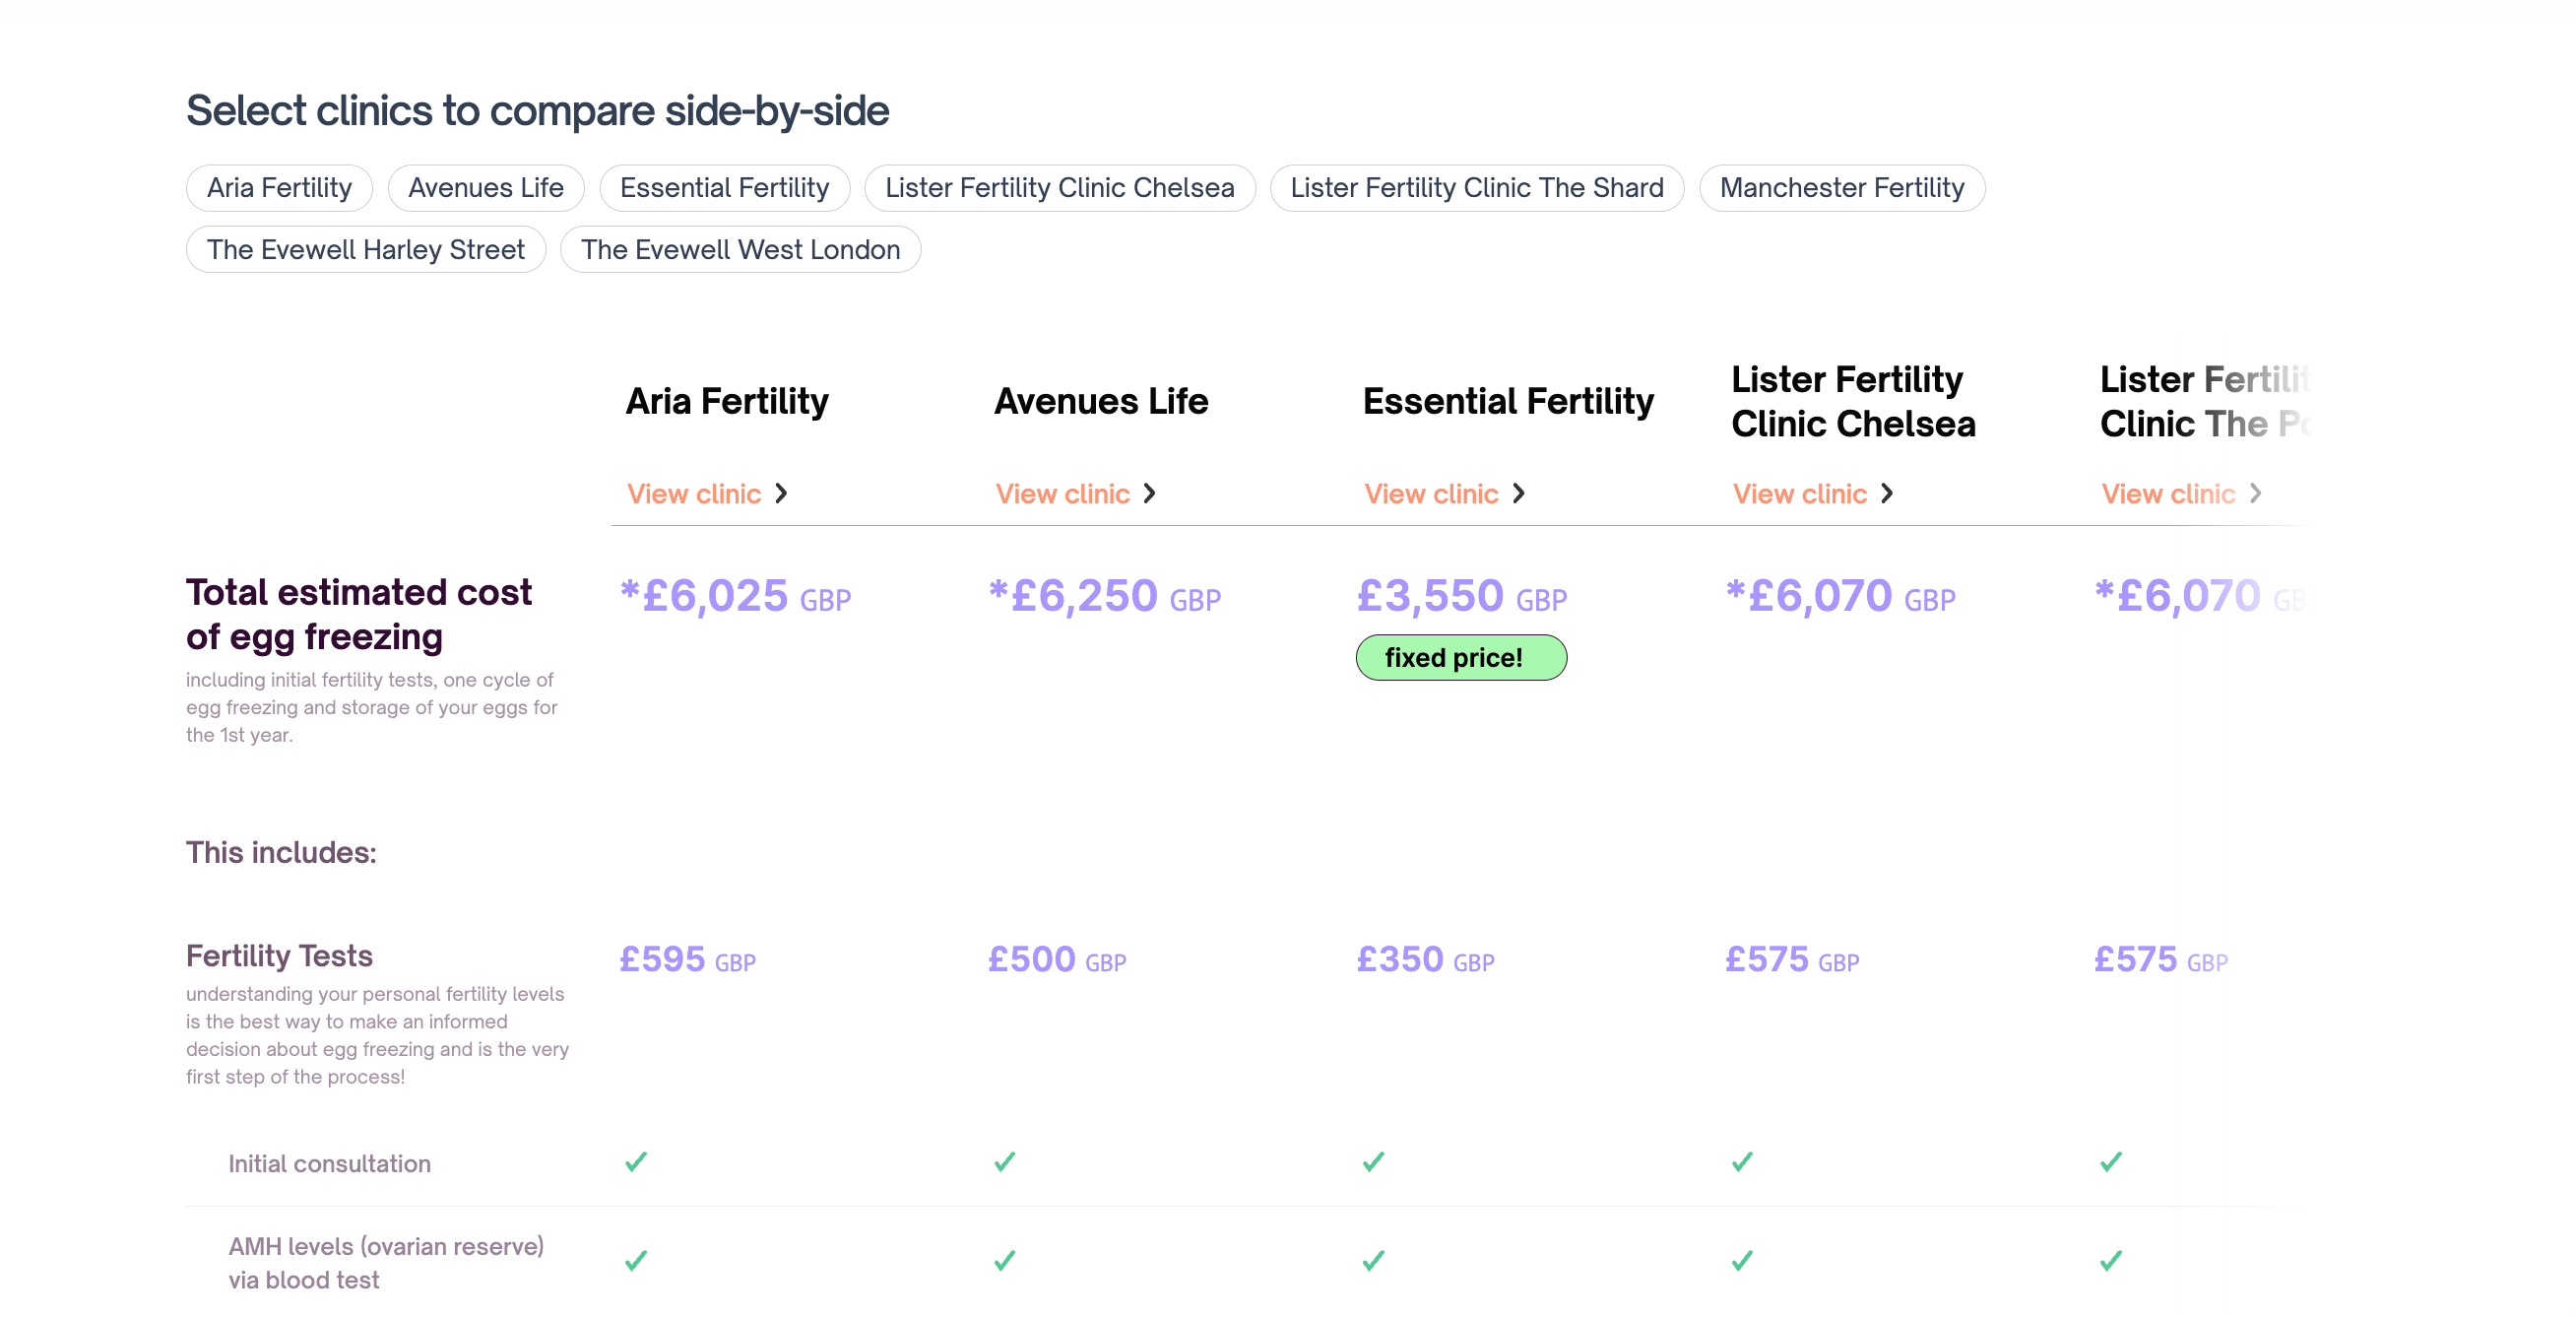
Task: Click Avenues Life column heading
Action: [1101, 402]
